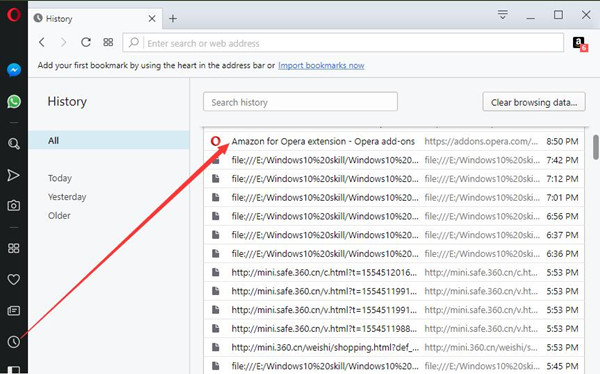Open My Flow arrow icon in sidebar
This screenshot has width=600, height=374.
coord(13,175)
